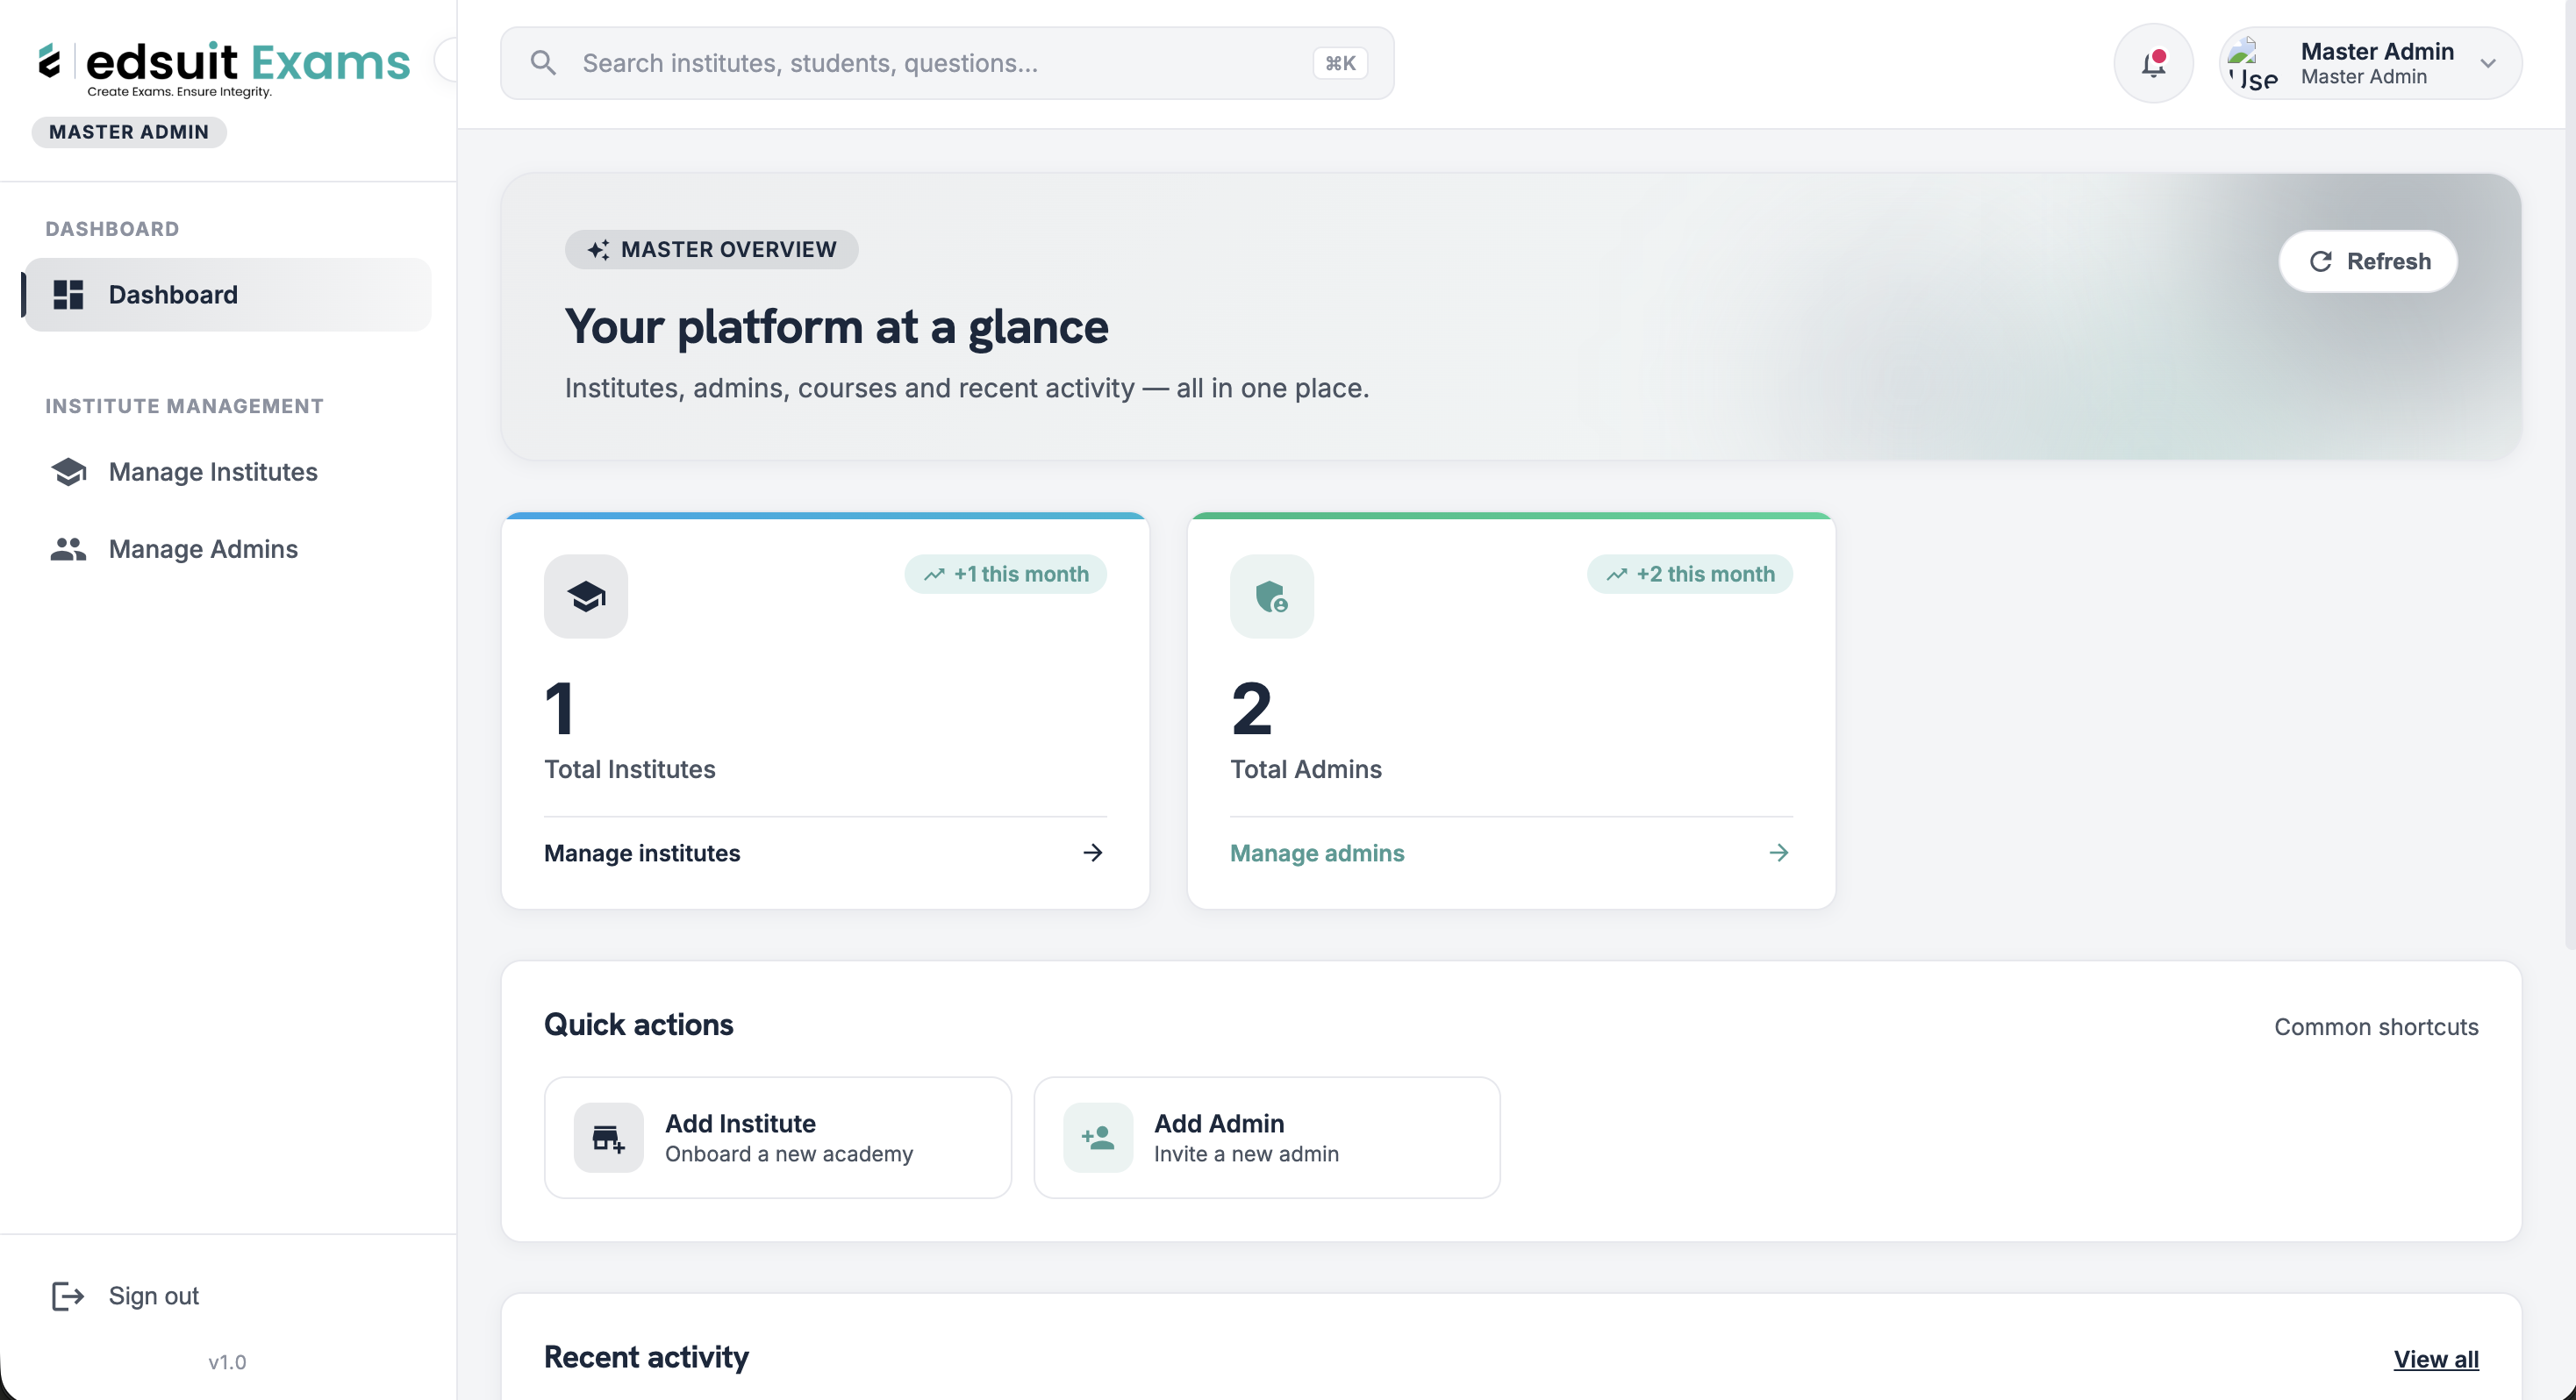This screenshot has width=2576, height=1400.
Task: Click the '+1 this month' badge
Action: point(1006,575)
